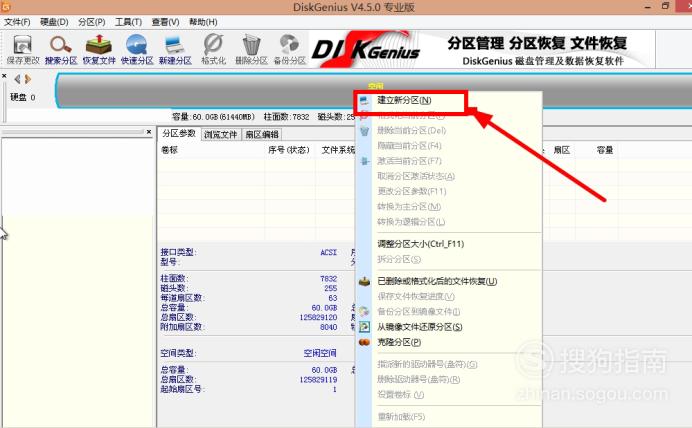Click the ACSI interface type value
Screen dimensions: 692x428
(x=329, y=252)
